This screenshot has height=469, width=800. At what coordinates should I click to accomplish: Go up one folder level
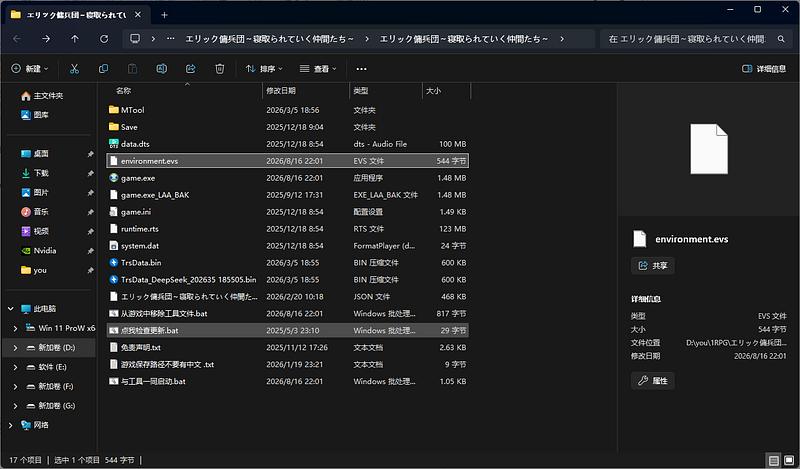point(75,39)
